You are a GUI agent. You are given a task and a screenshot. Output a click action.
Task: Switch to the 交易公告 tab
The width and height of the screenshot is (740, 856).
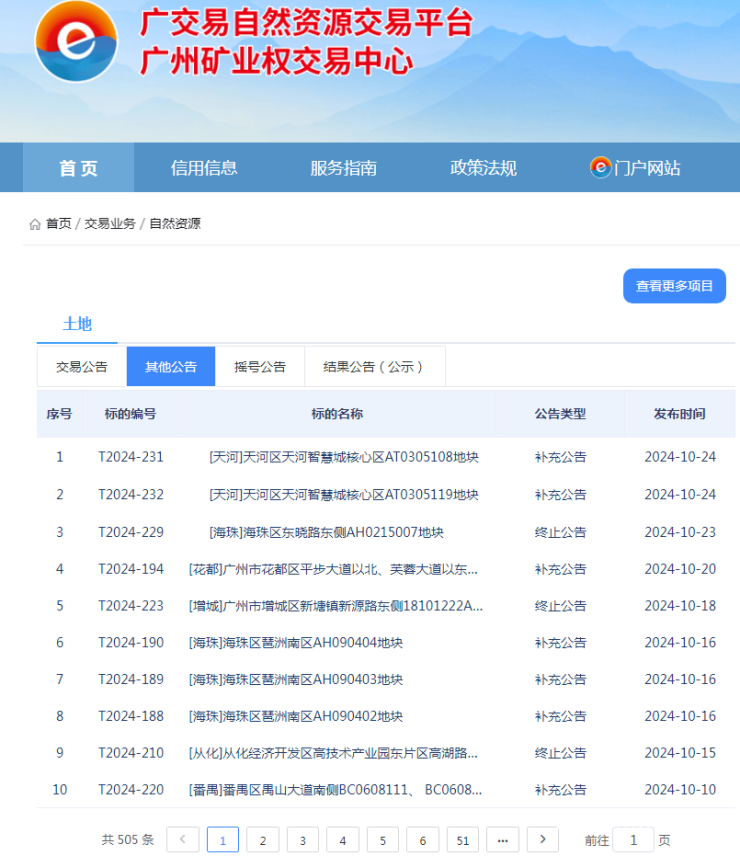coord(82,367)
